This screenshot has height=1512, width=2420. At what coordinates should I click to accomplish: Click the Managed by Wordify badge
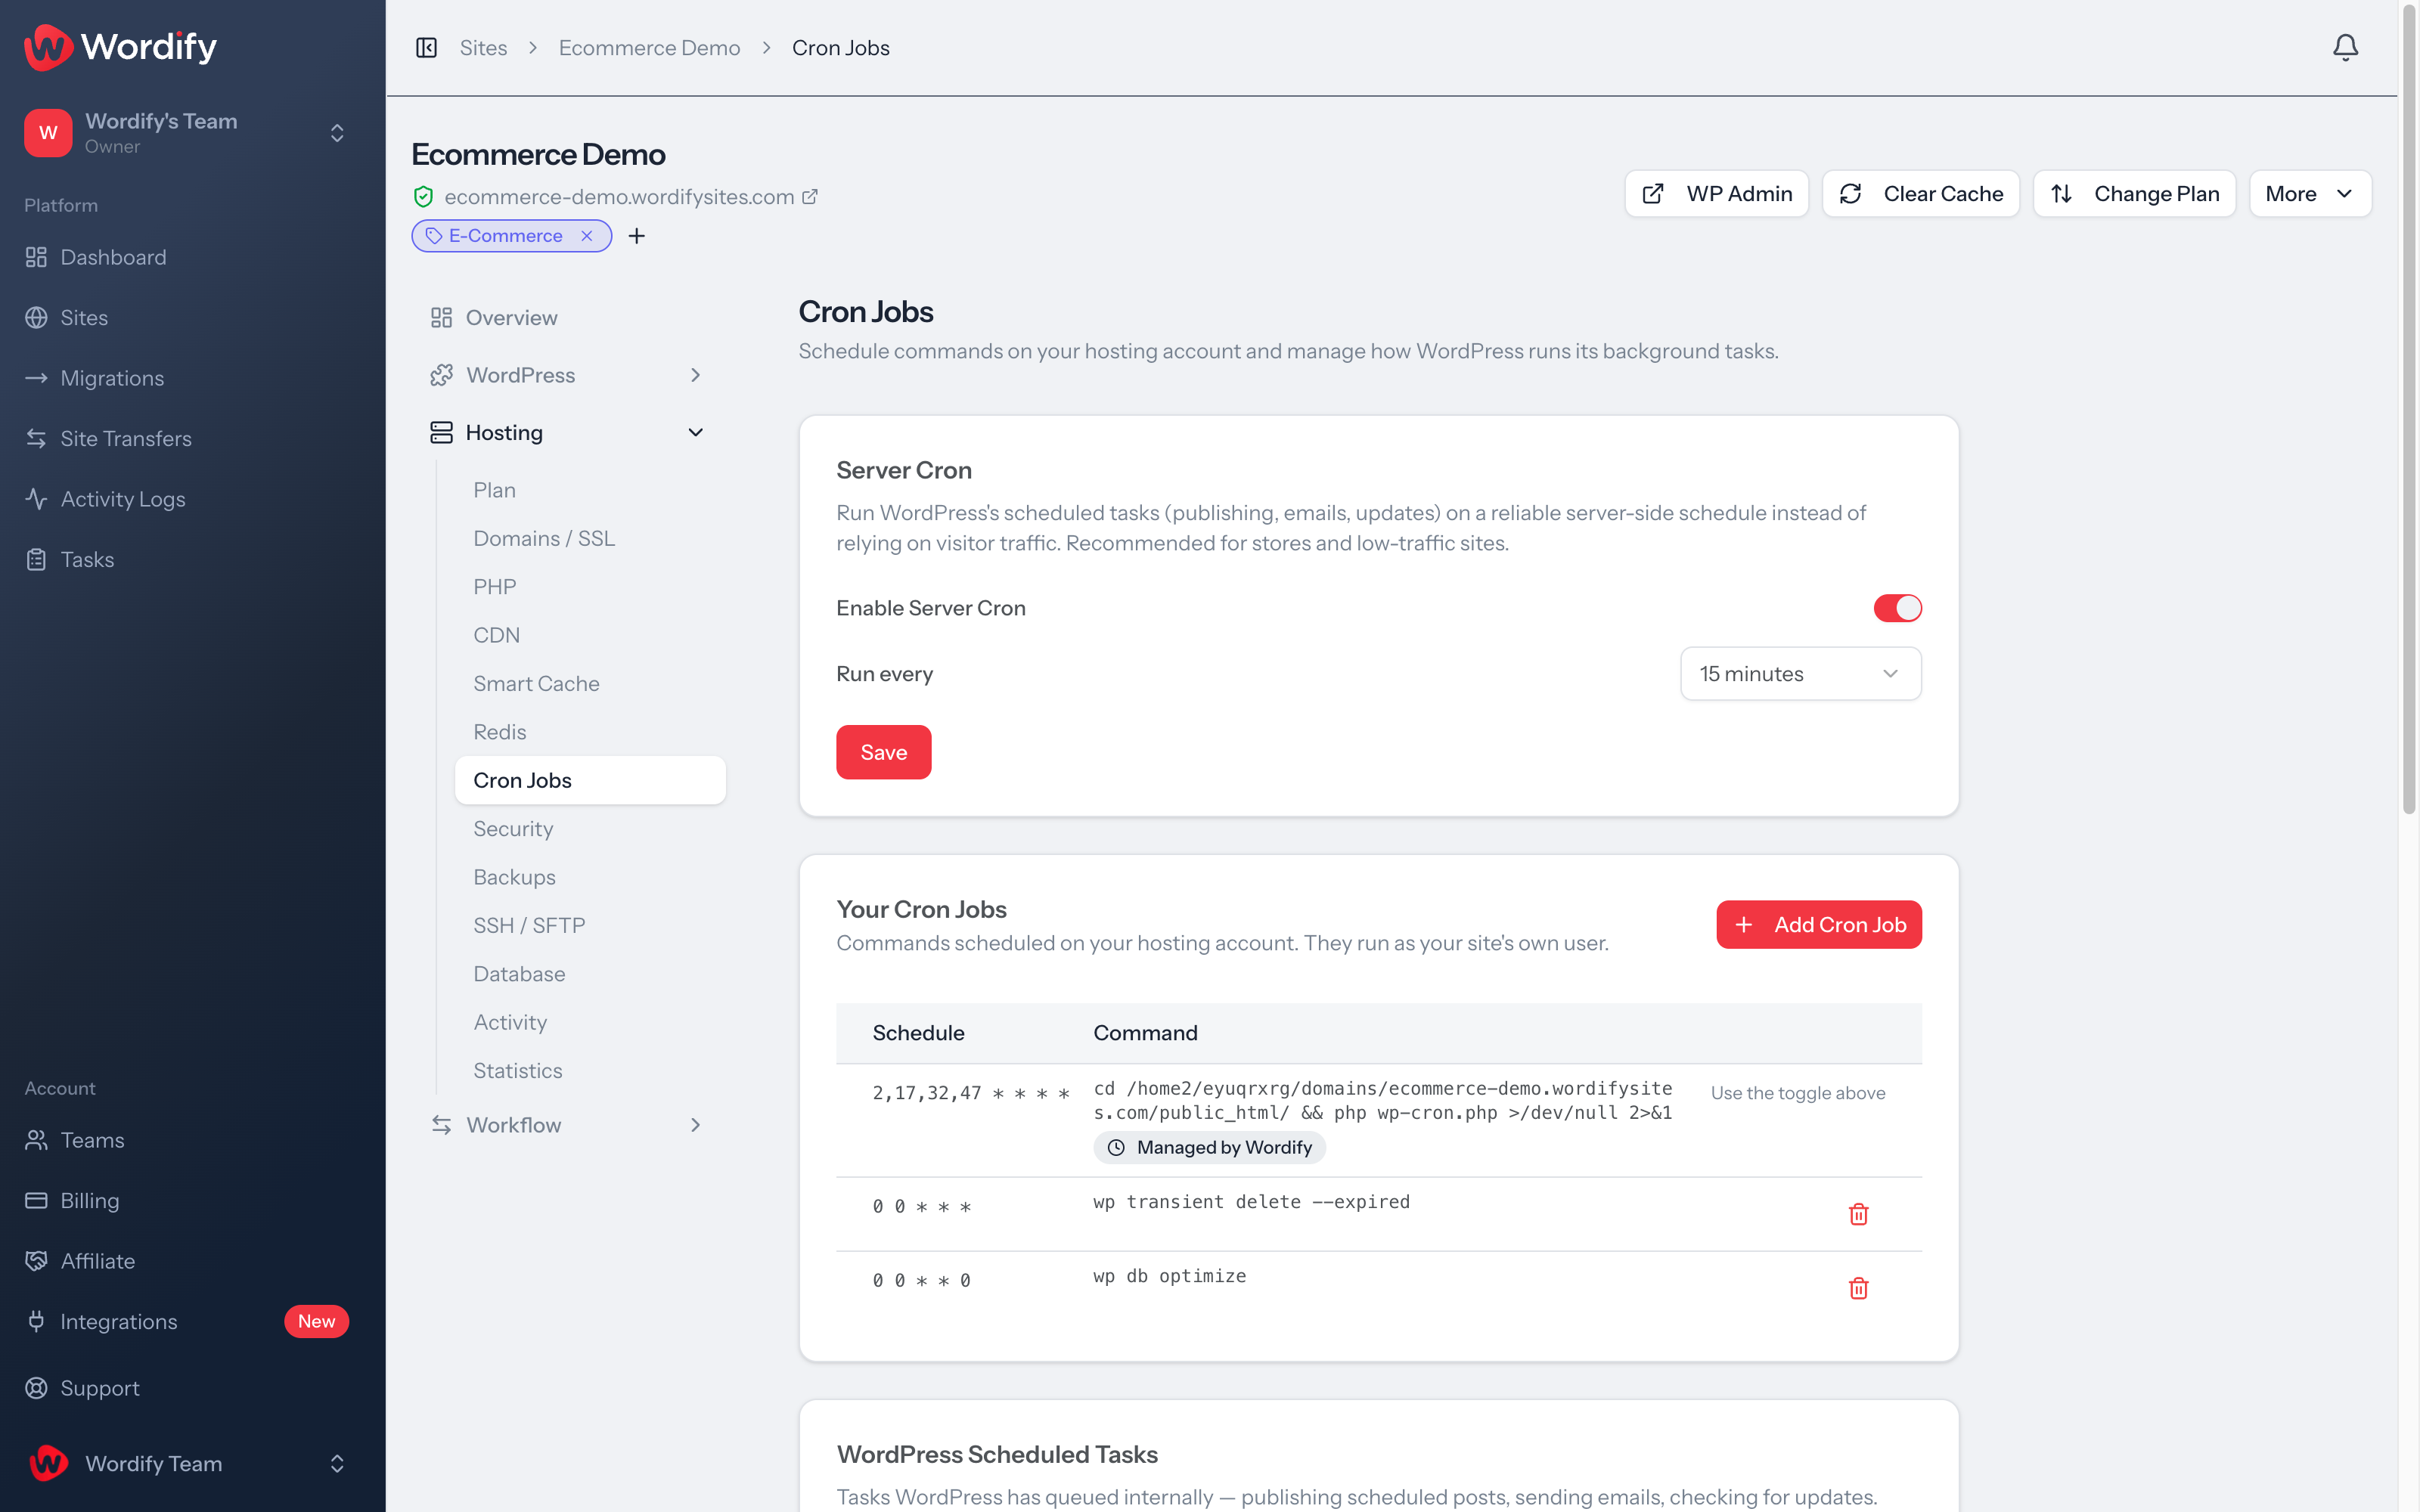(x=1209, y=1148)
